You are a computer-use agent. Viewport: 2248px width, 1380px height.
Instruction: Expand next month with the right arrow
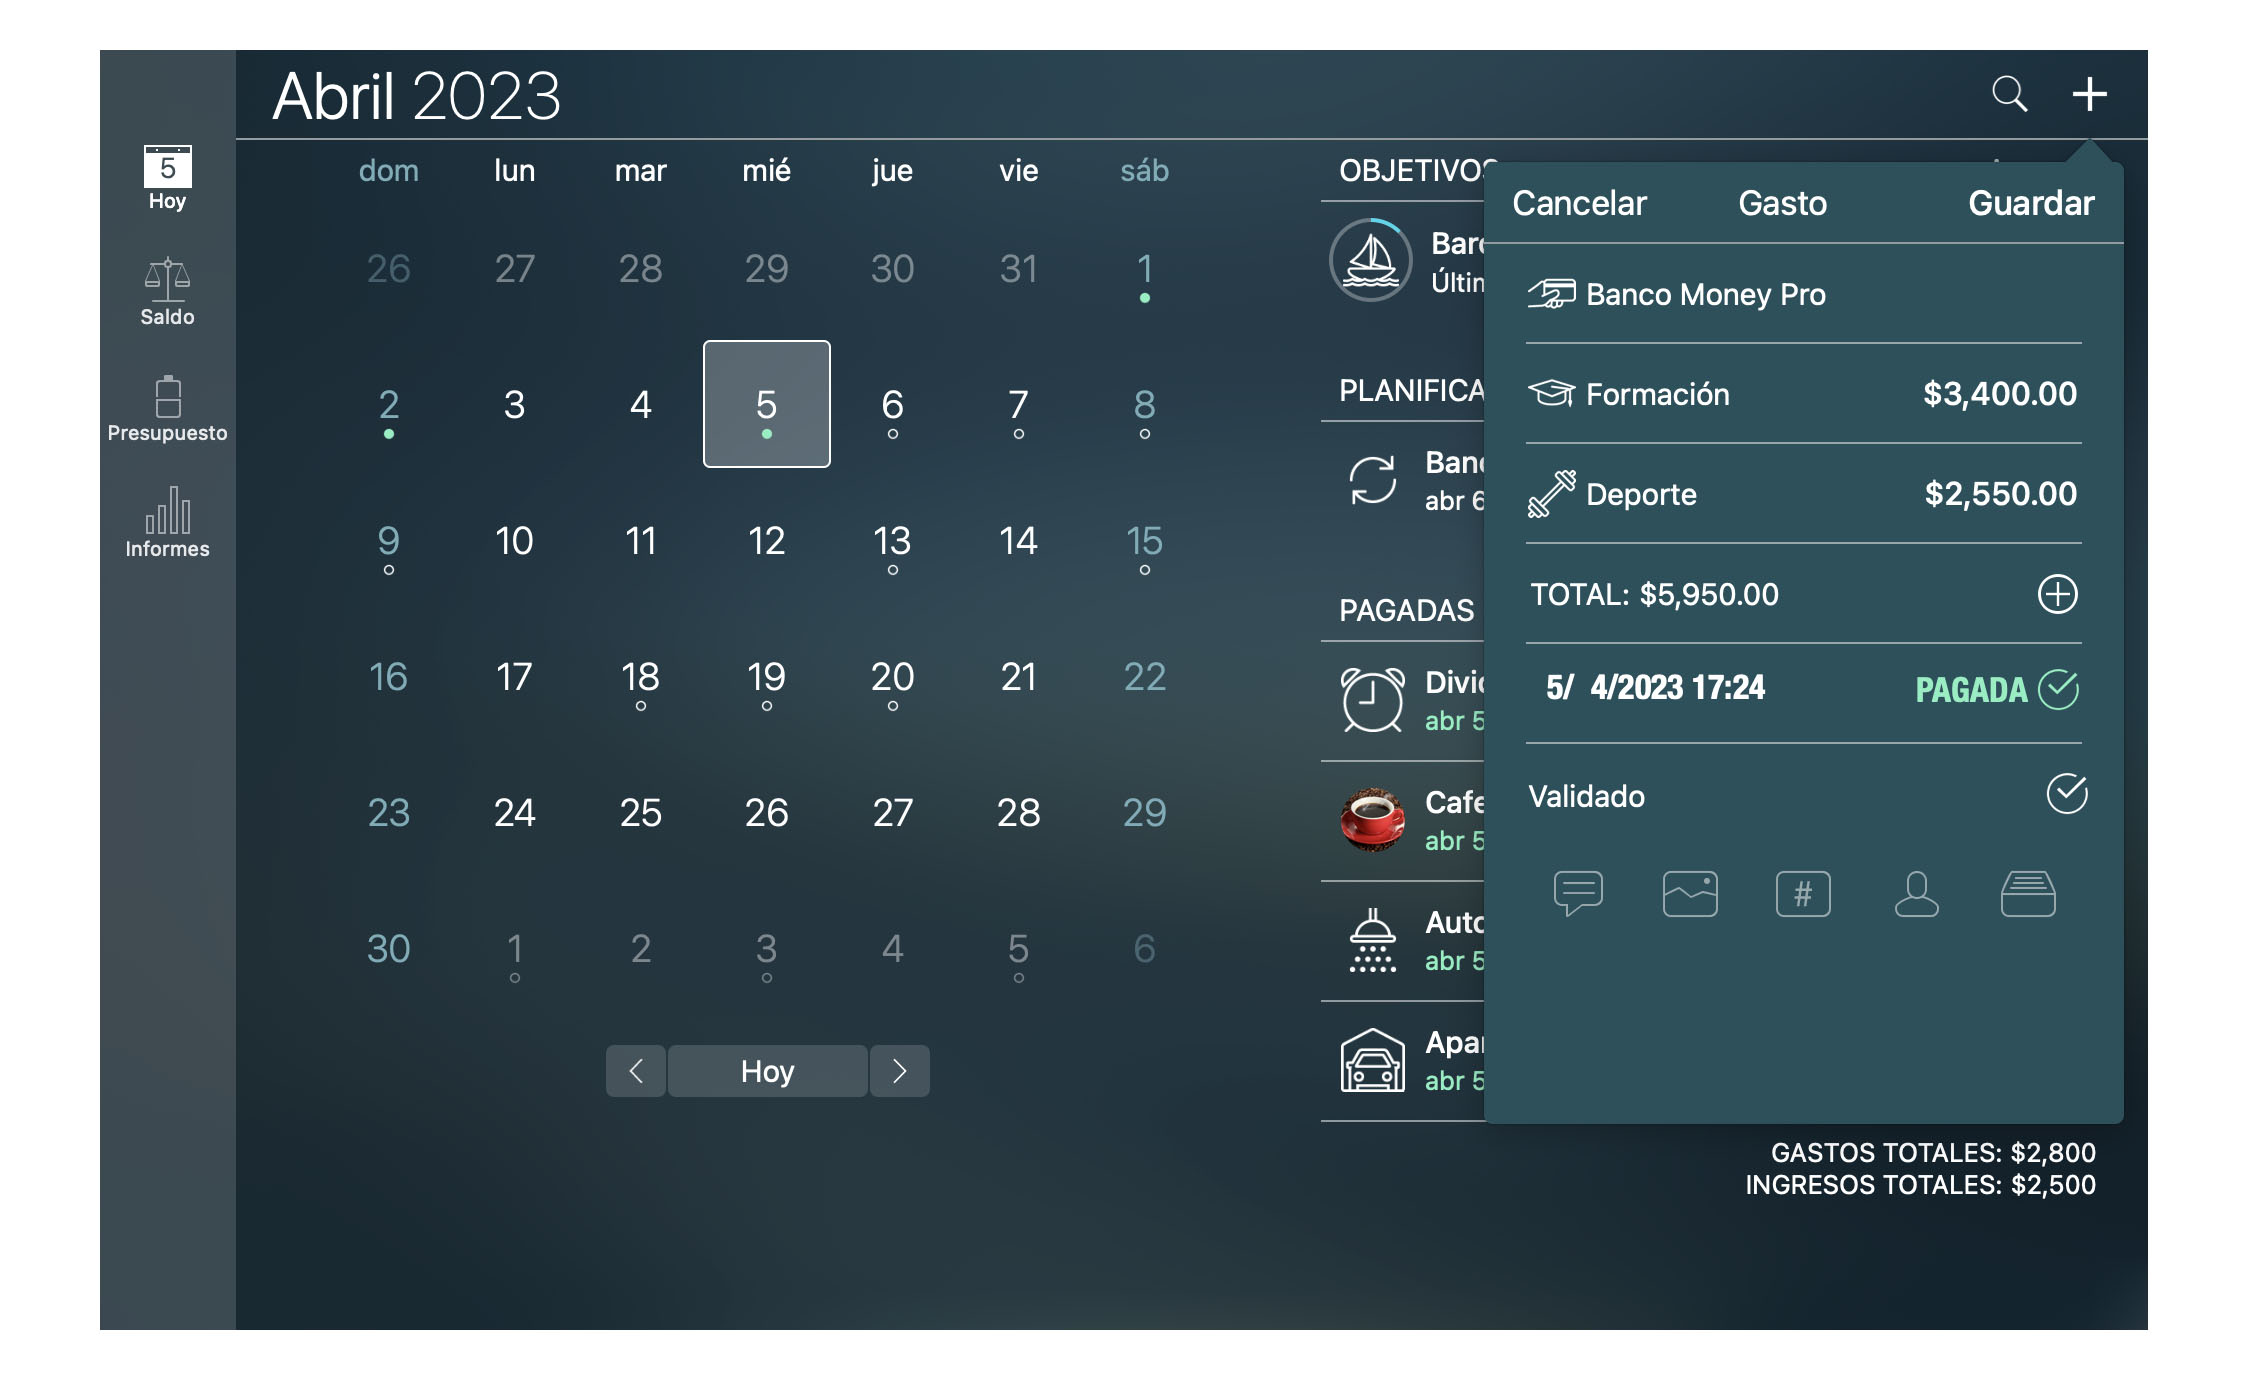pyautogui.click(x=899, y=1070)
